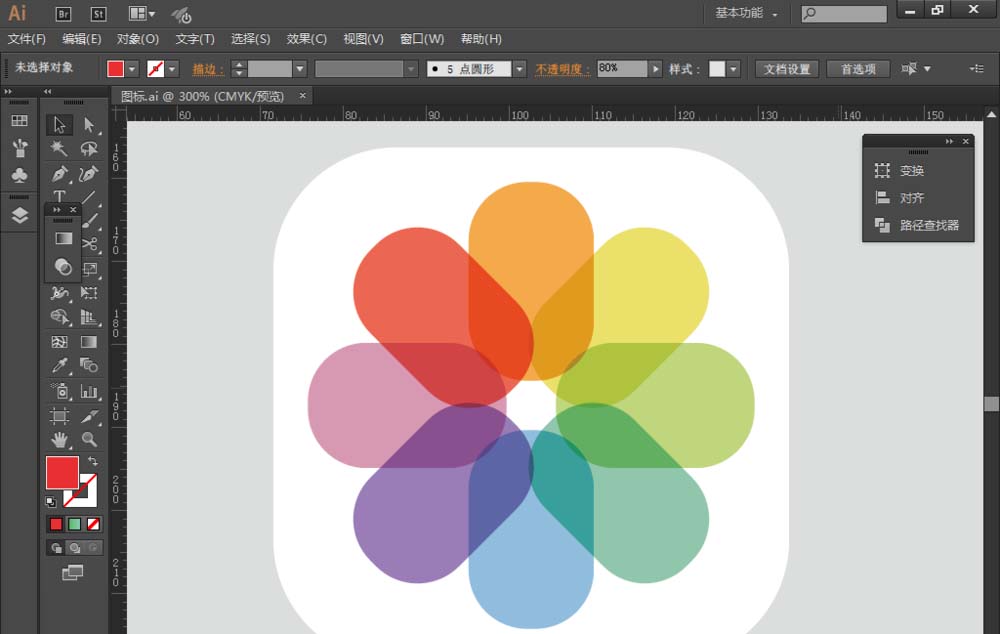
Task: Select the Line Segment tool
Action: pyautogui.click(x=89, y=197)
